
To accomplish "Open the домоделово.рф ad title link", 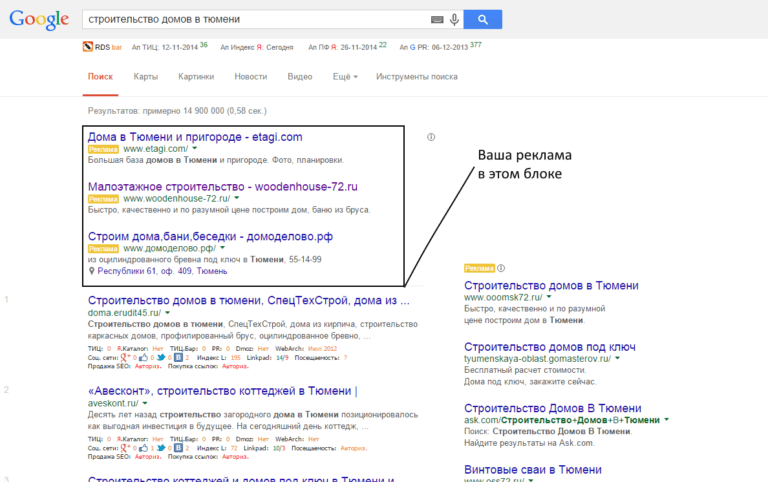I will coord(210,237).
